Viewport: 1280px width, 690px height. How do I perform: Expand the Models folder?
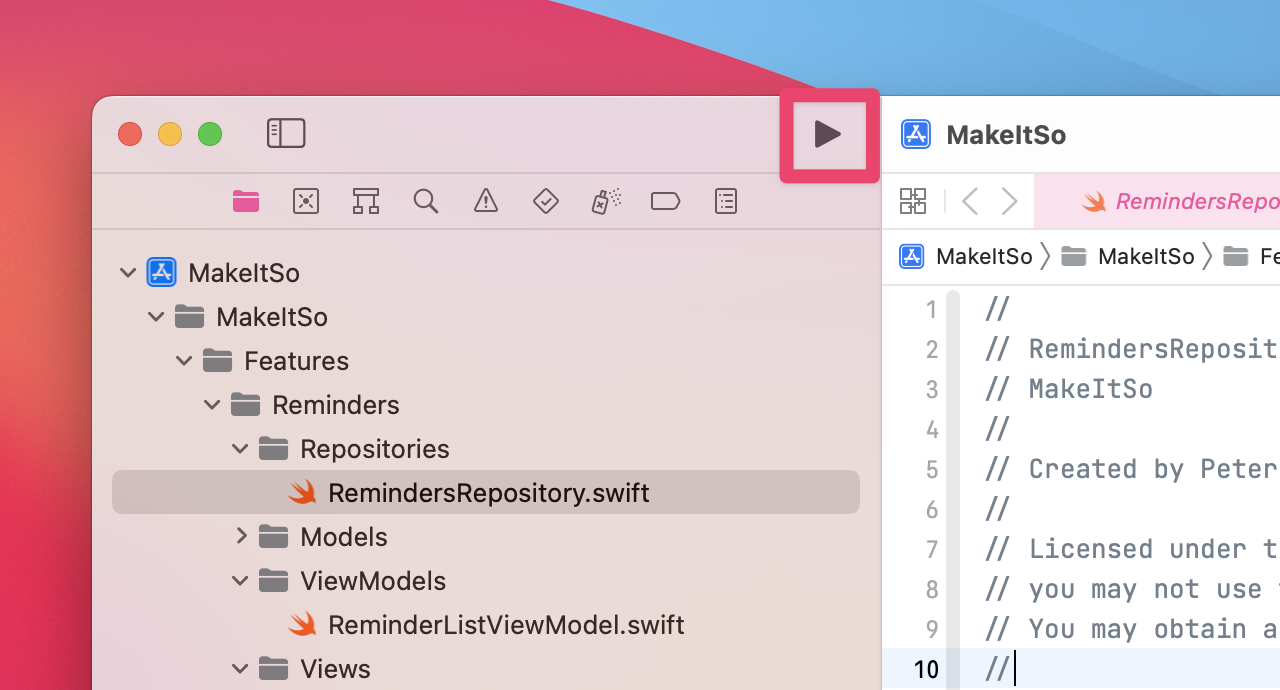(x=241, y=537)
